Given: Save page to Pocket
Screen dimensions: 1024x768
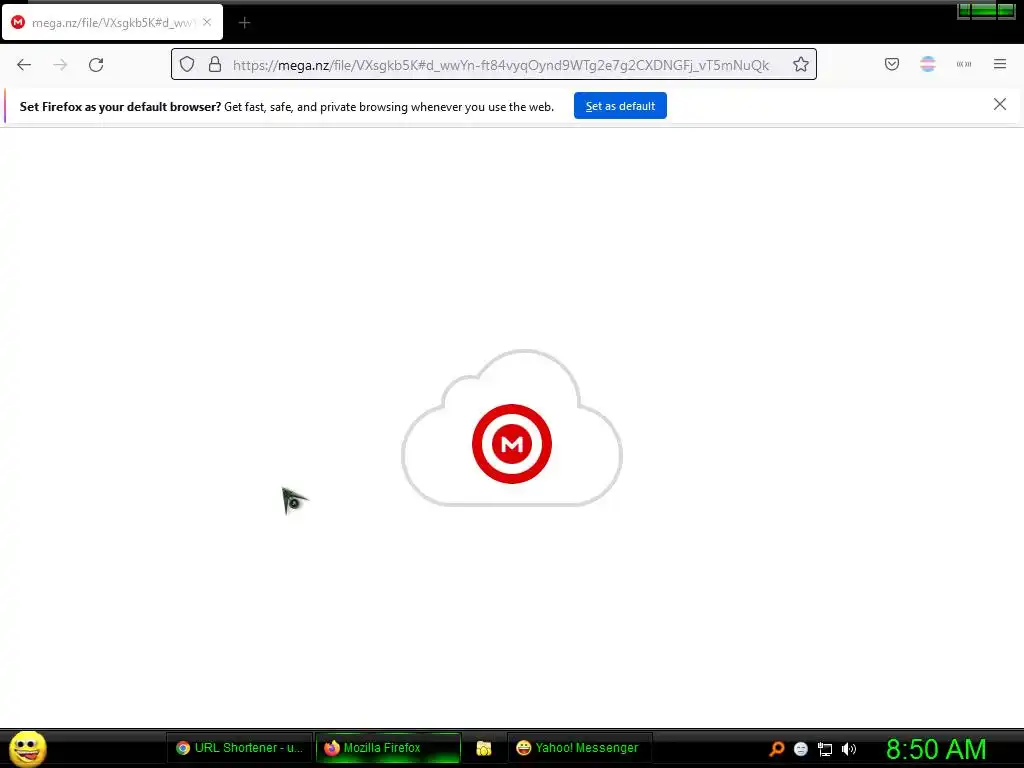Looking at the screenshot, I should [x=892, y=64].
